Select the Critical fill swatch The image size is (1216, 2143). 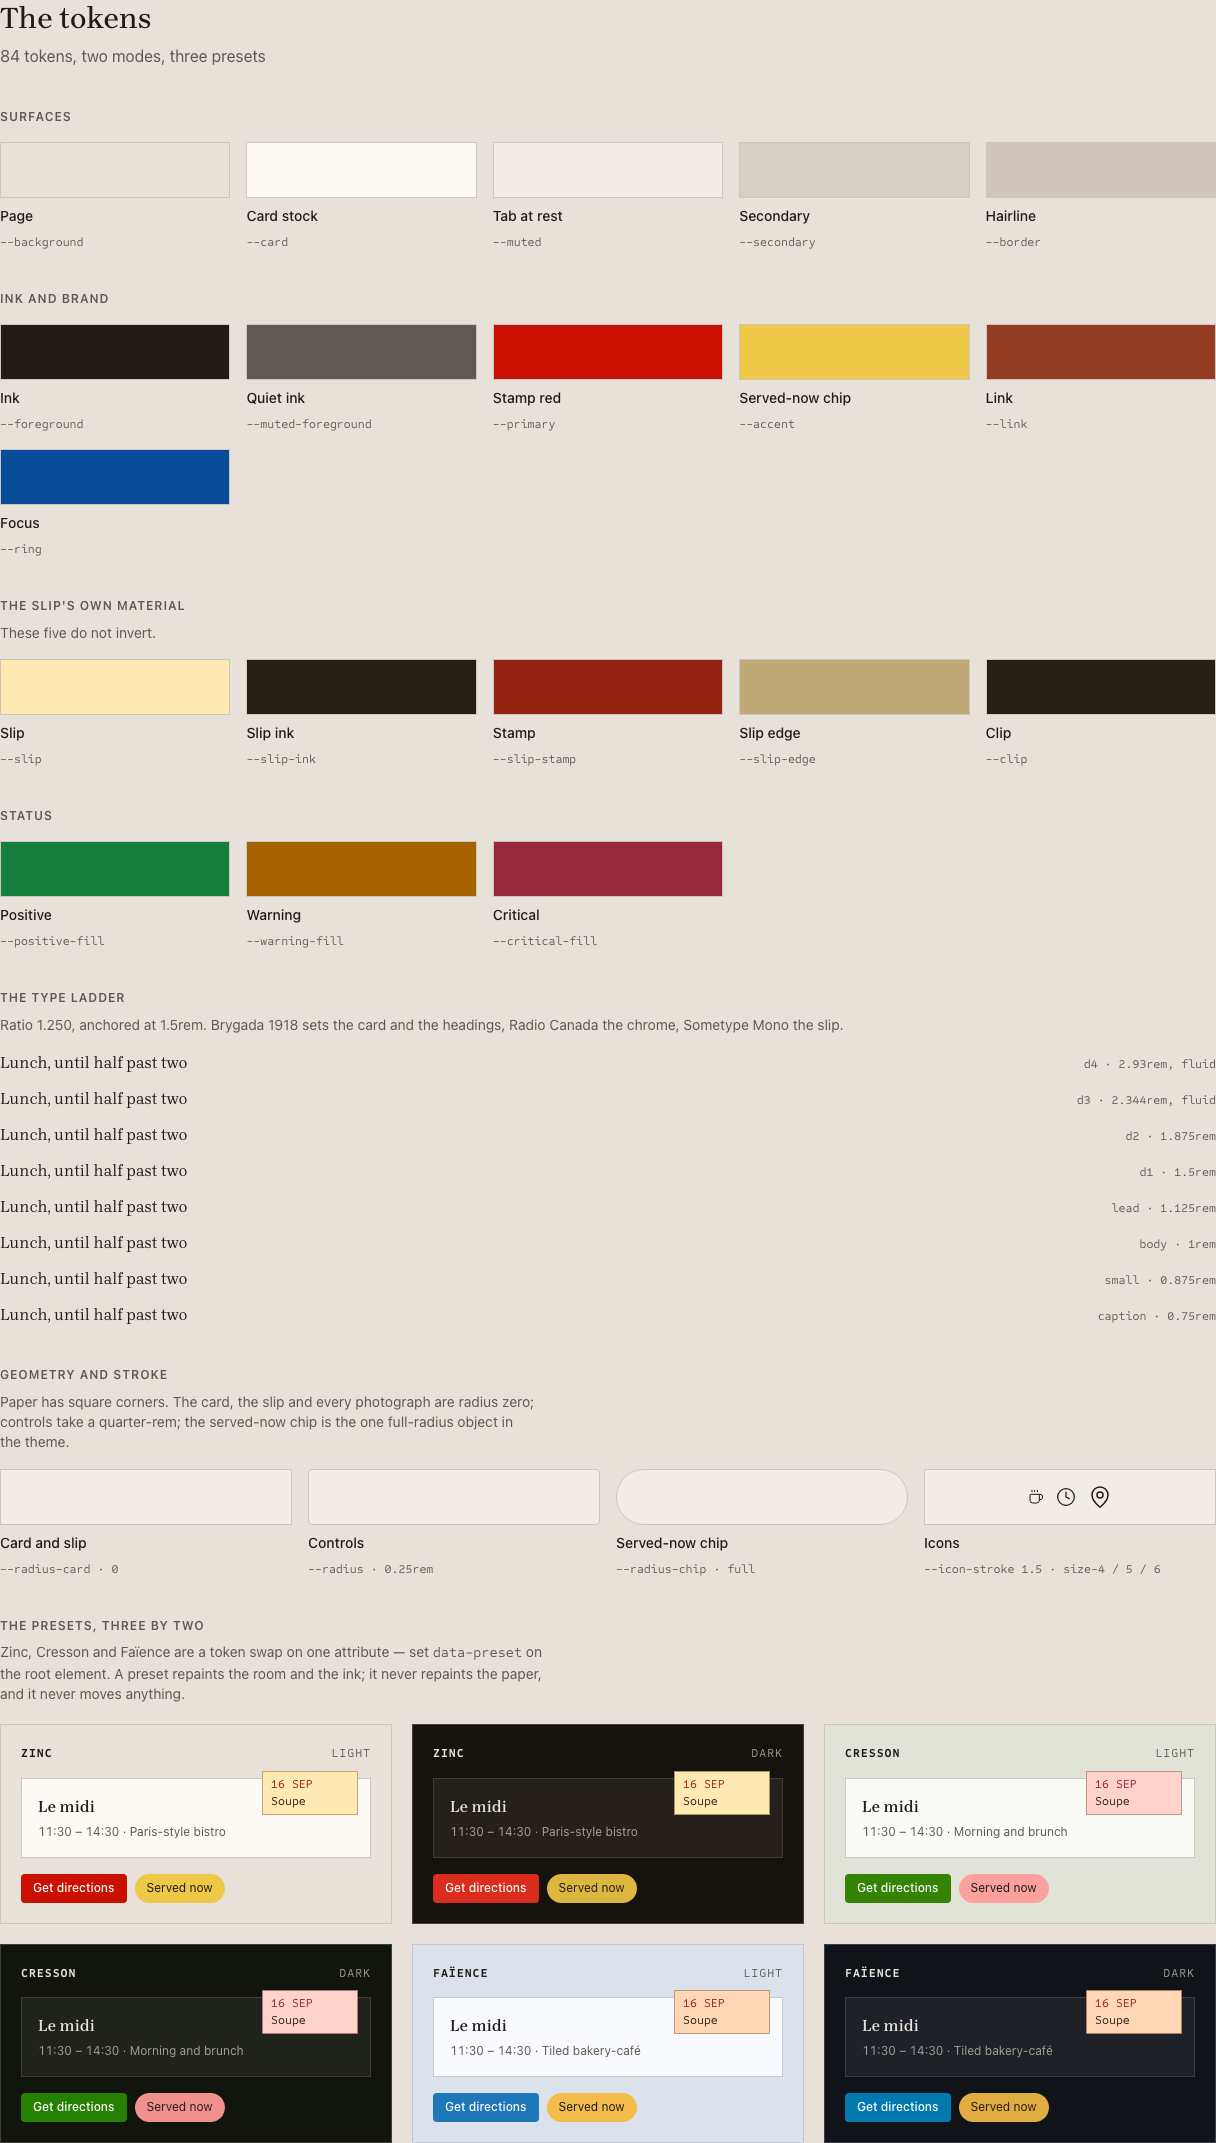[x=608, y=869]
